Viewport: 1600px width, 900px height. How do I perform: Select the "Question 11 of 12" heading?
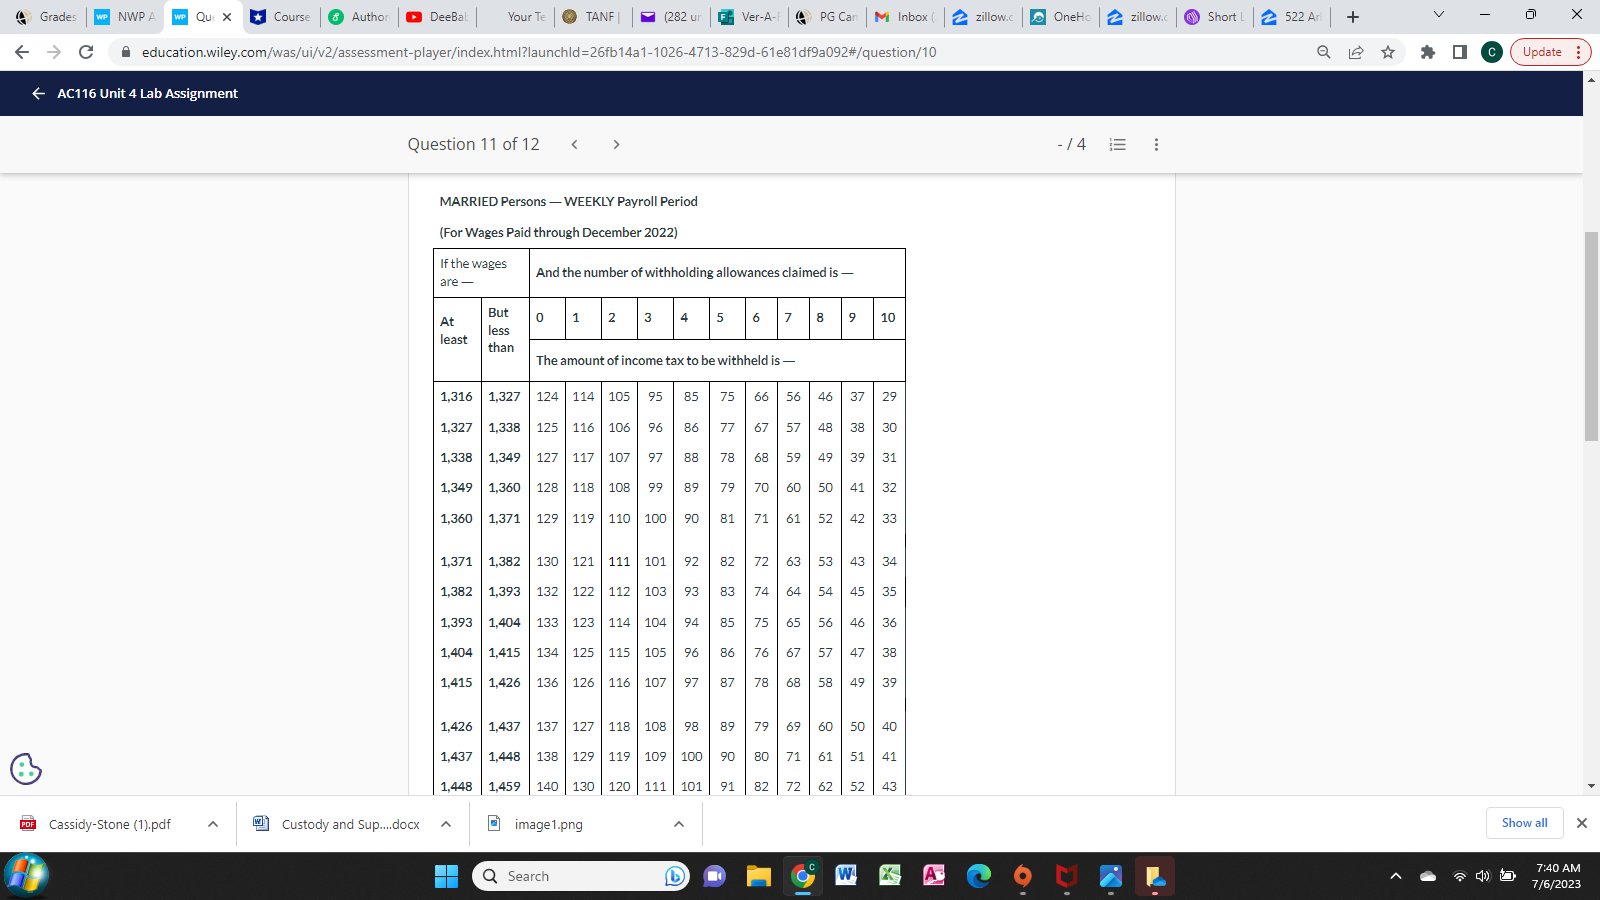(473, 144)
